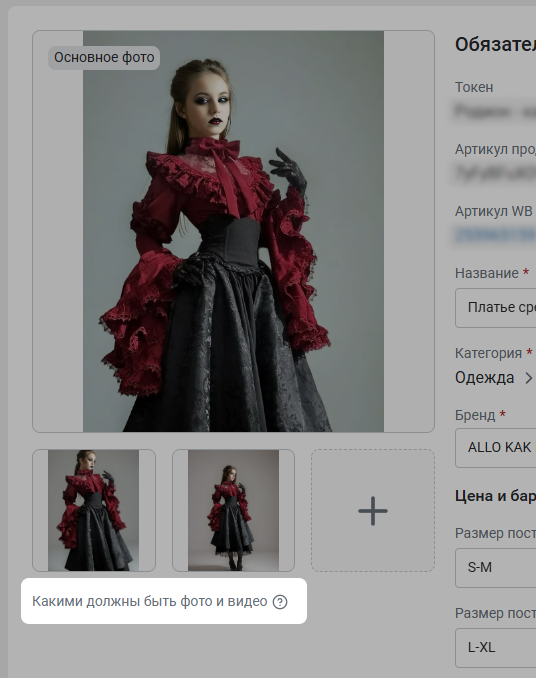The width and height of the screenshot is (536, 678).
Task: Open the question mark help icon
Action: [x=280, y=602]
